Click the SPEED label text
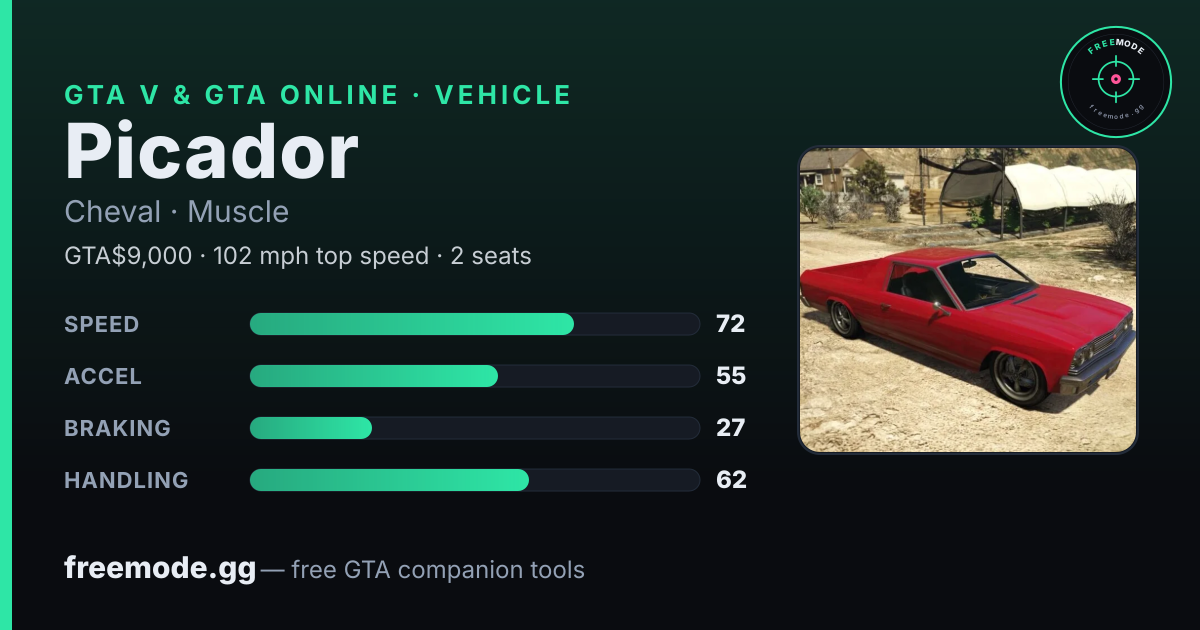This screenshot has height=630, width=1200. [x=102, y=324]
